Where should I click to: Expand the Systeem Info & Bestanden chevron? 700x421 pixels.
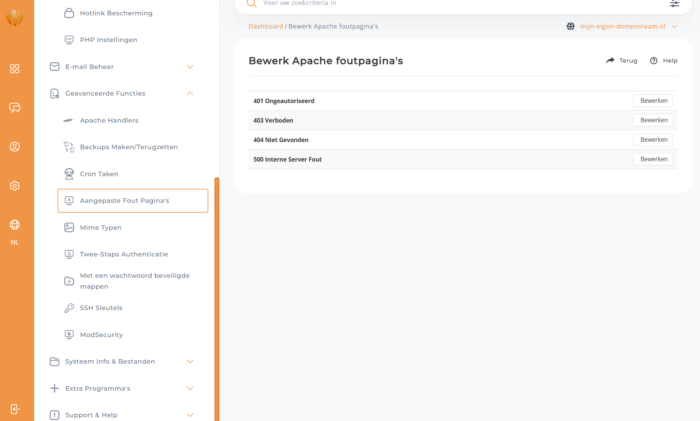[x=190, y=362]
